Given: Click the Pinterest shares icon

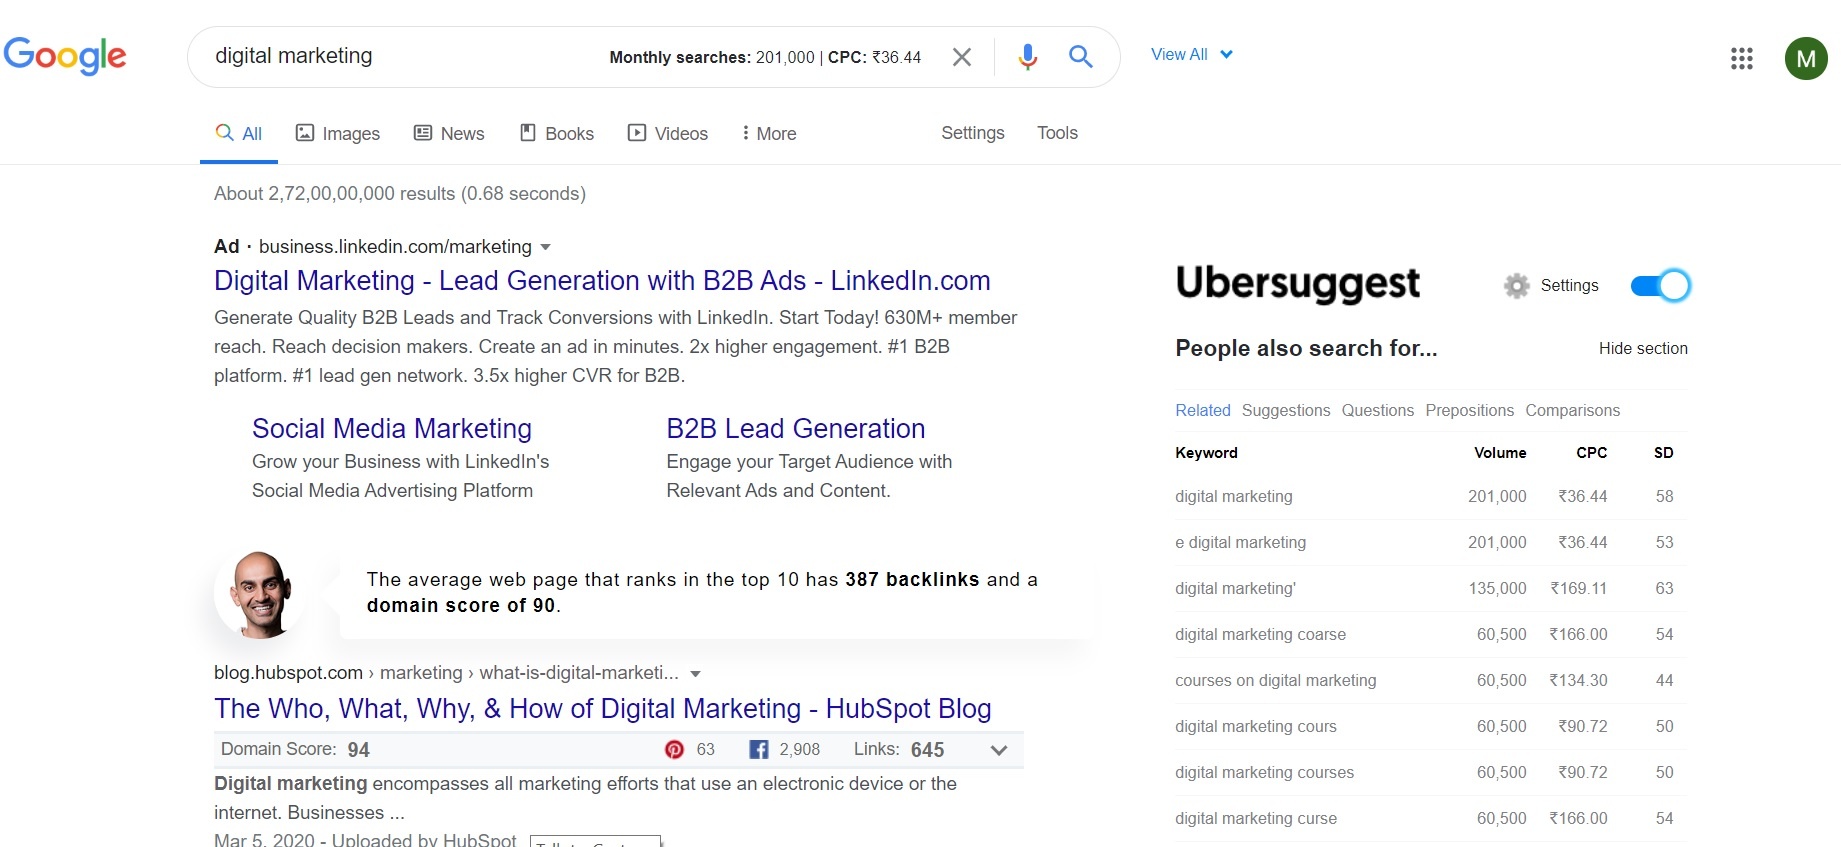Looking at the screenshot, I should [674, 749].
